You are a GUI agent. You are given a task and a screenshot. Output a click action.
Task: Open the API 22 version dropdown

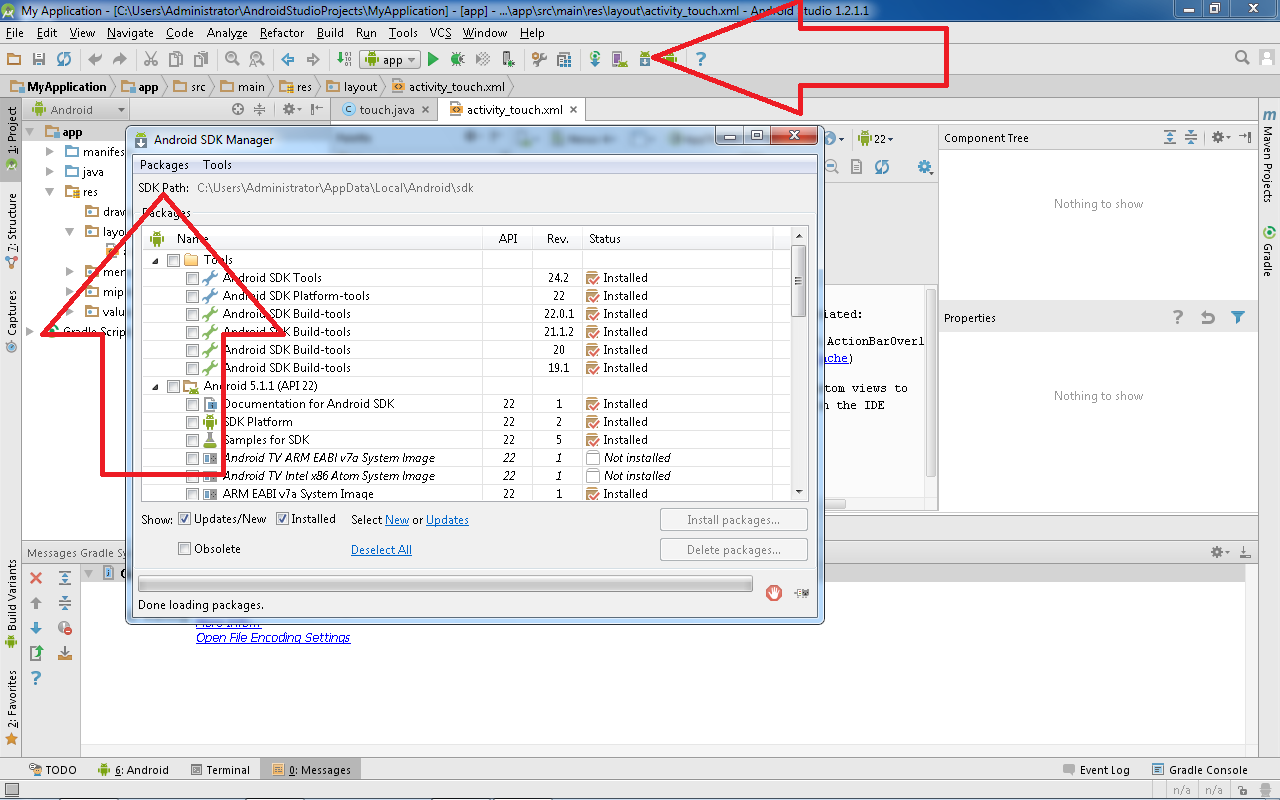(x=875, y=139)
